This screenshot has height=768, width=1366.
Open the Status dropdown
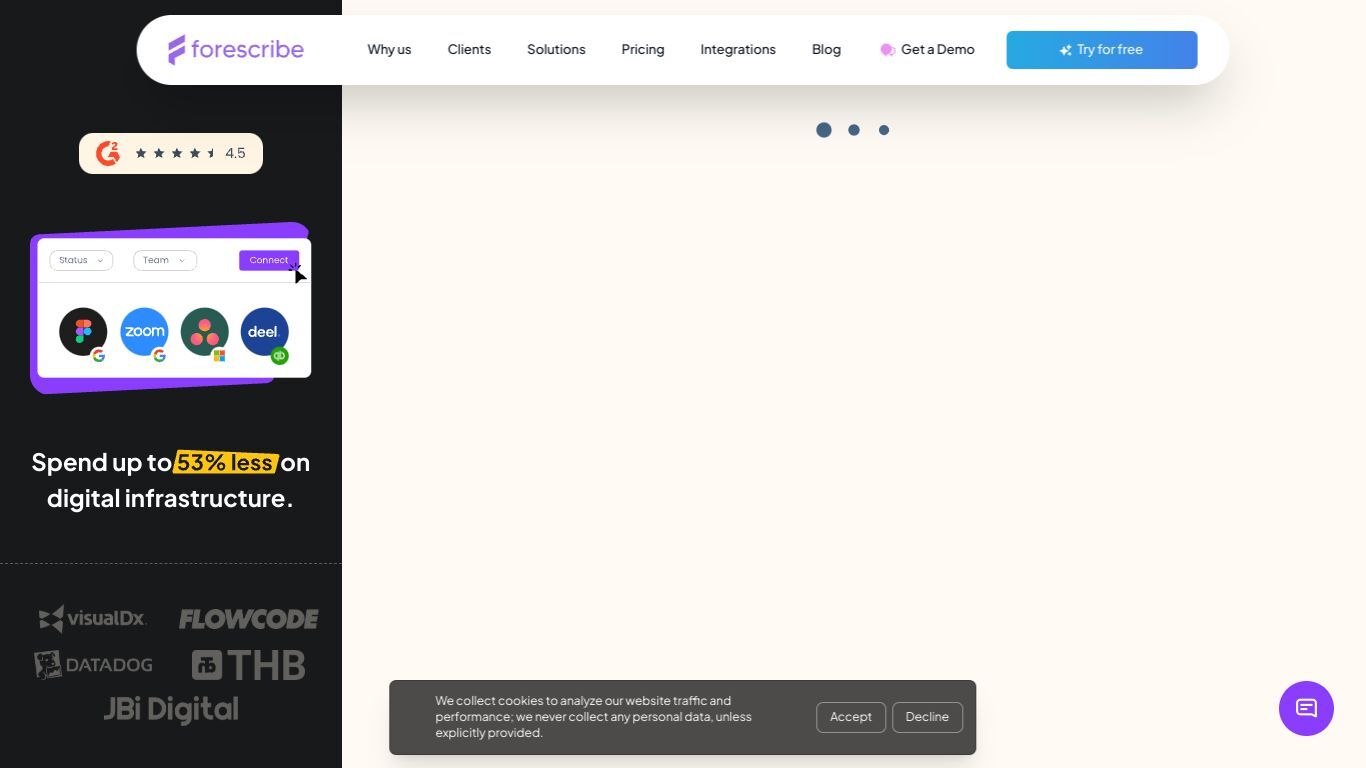click(x=81, y=260)
